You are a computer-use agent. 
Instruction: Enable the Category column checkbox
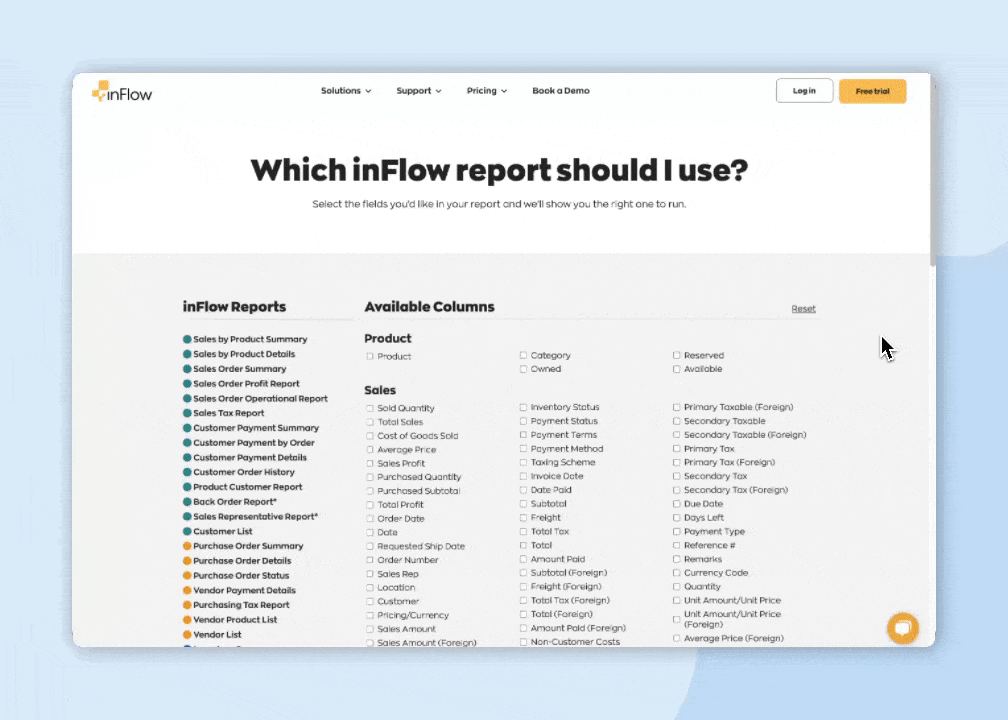[523, 355]
